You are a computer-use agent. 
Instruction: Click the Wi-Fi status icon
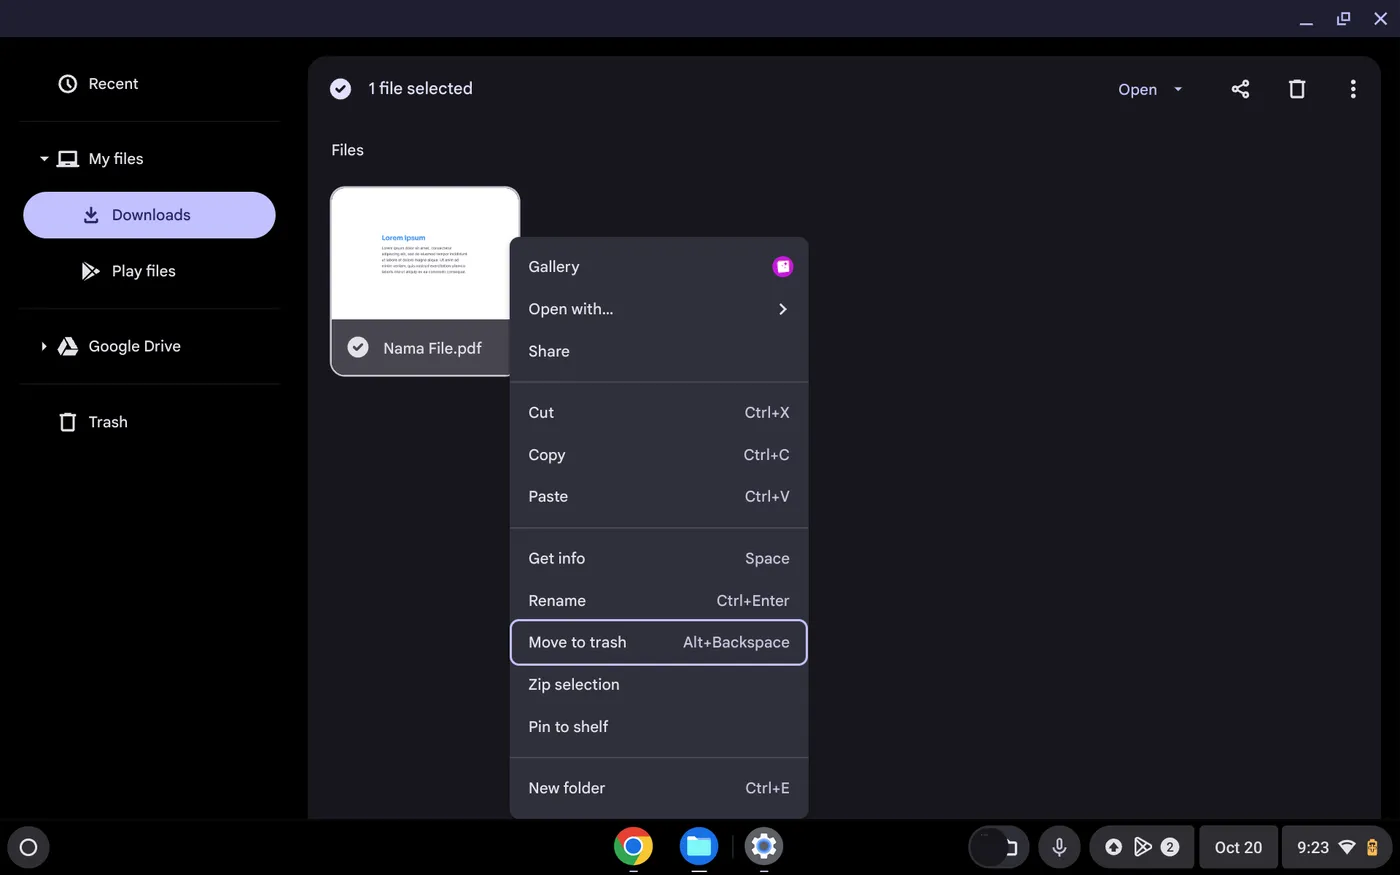(1347, 847)
